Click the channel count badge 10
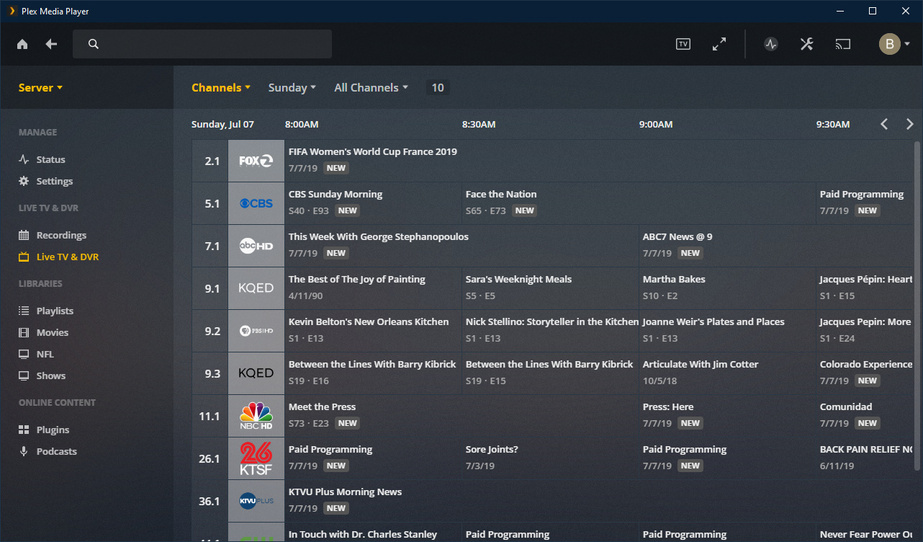Image resolution: width=923 pixels, height=542 pixels. point(437,88)
